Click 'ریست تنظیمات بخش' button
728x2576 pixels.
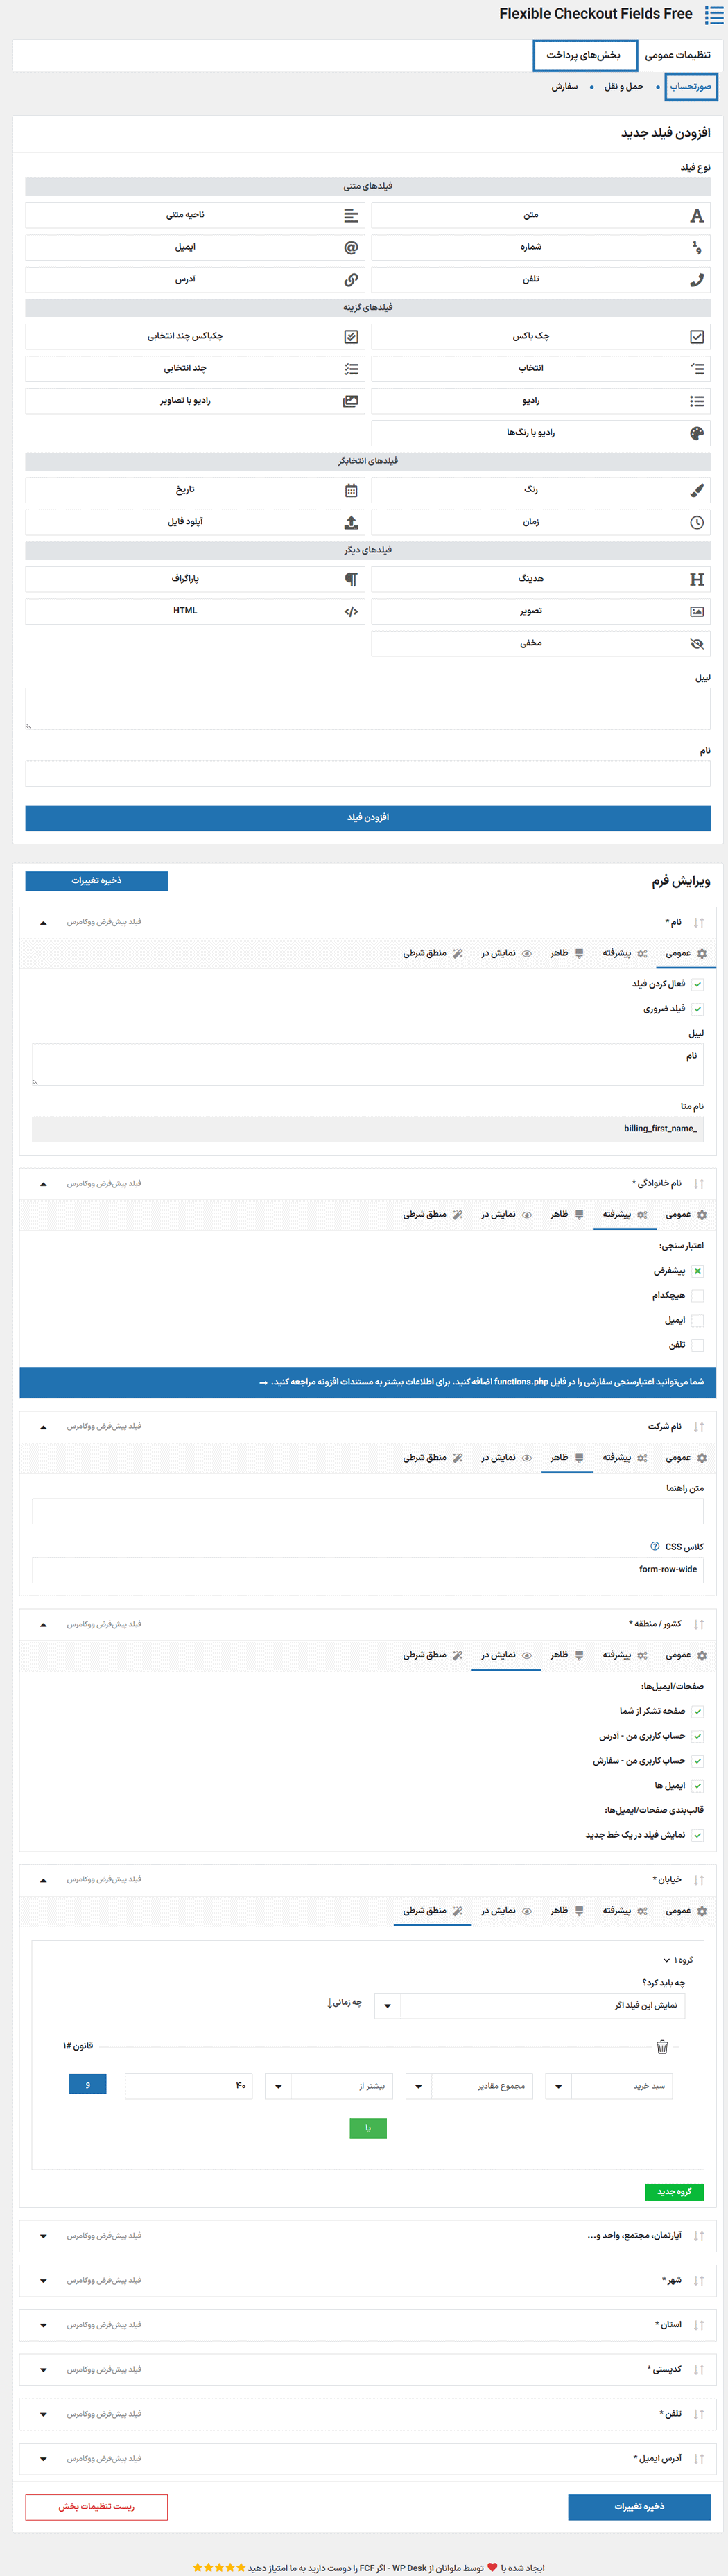96,2506
